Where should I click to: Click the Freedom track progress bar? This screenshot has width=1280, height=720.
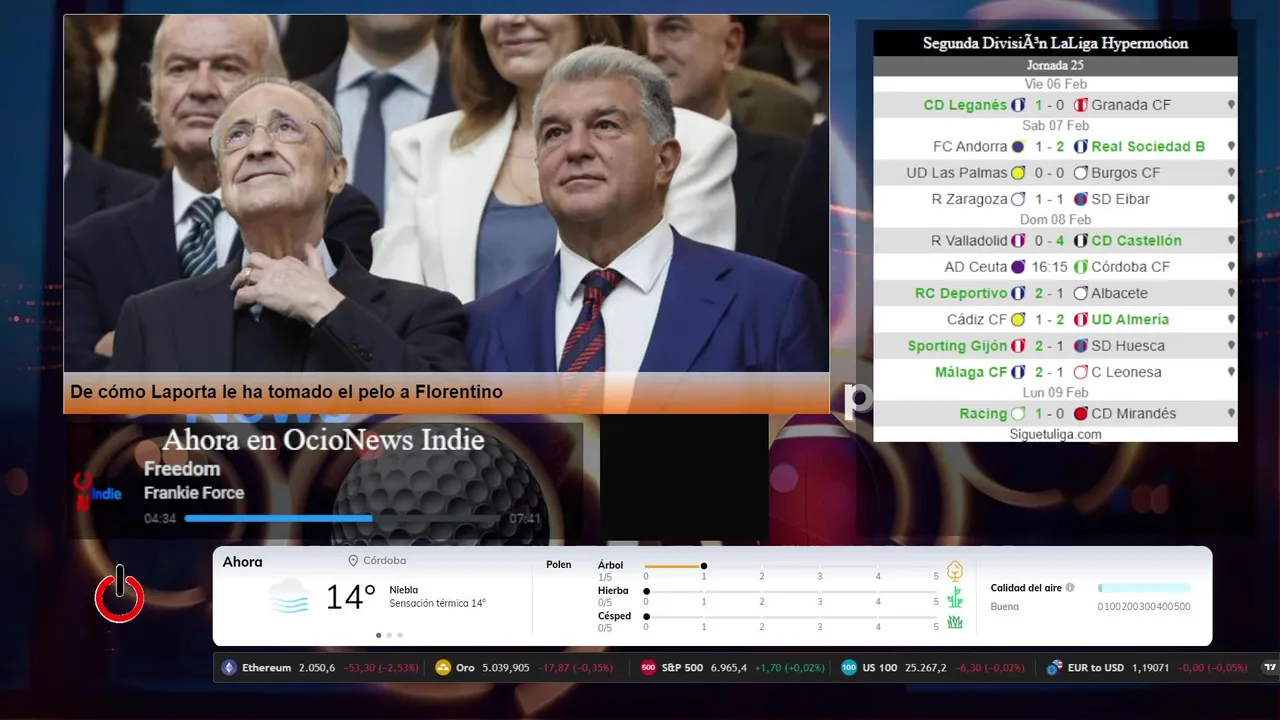point(340,518)
